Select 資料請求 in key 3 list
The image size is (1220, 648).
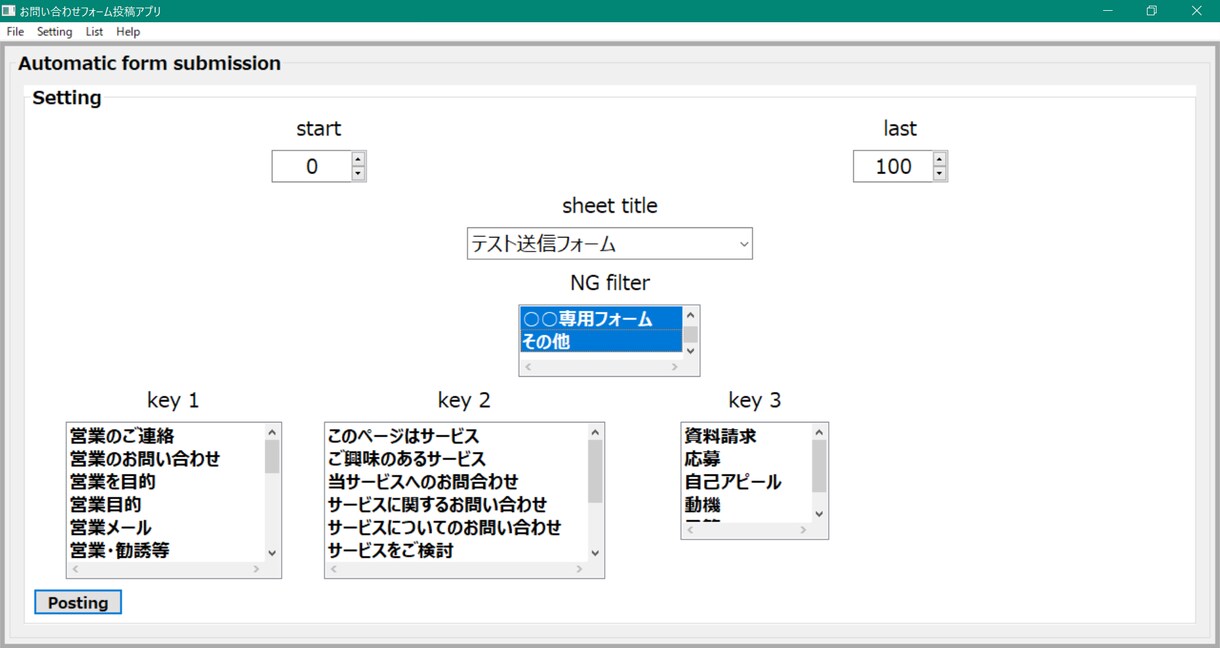746,436
